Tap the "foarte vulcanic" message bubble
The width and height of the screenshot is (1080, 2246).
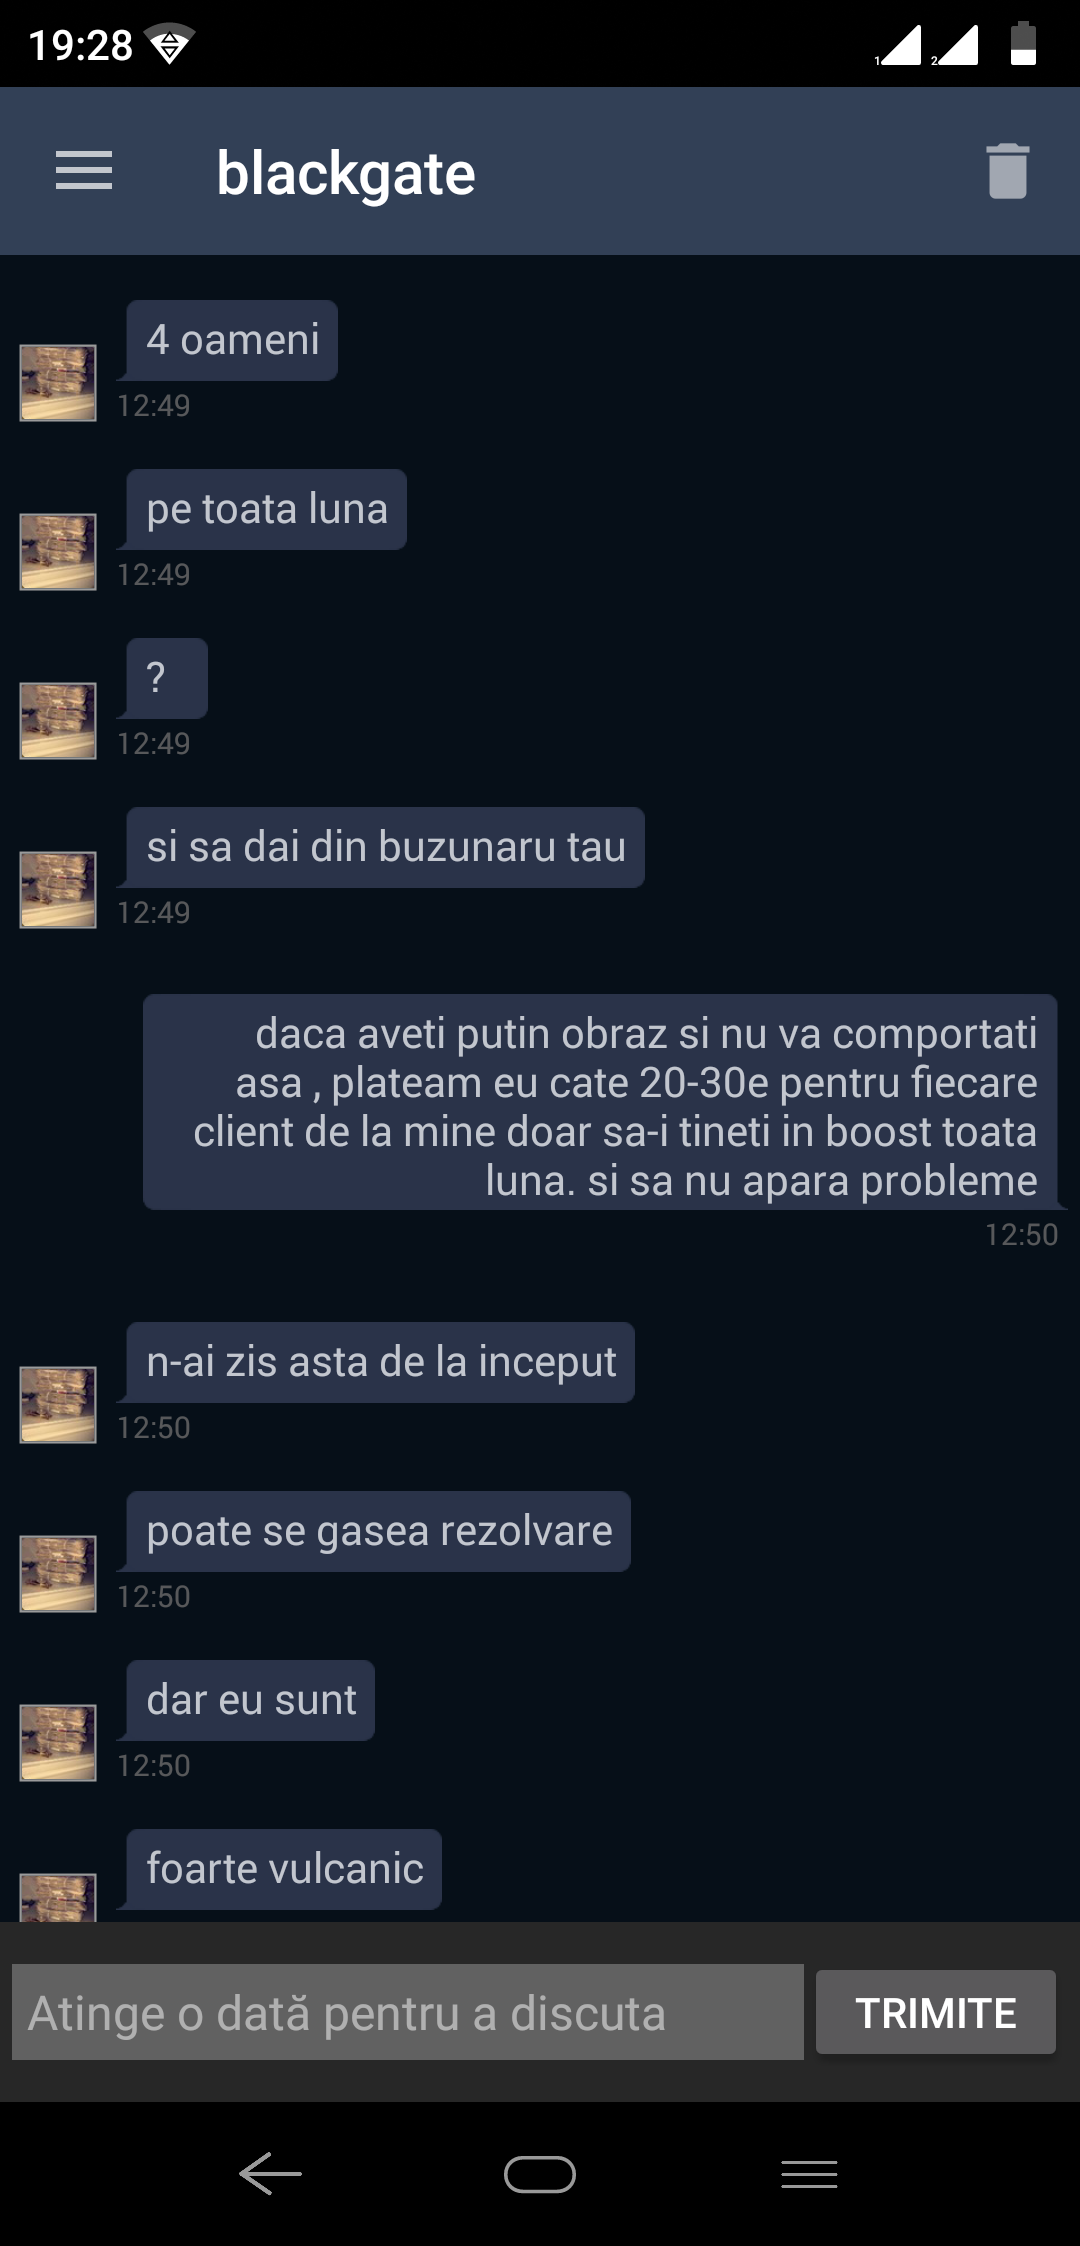tap(284, 1869)
